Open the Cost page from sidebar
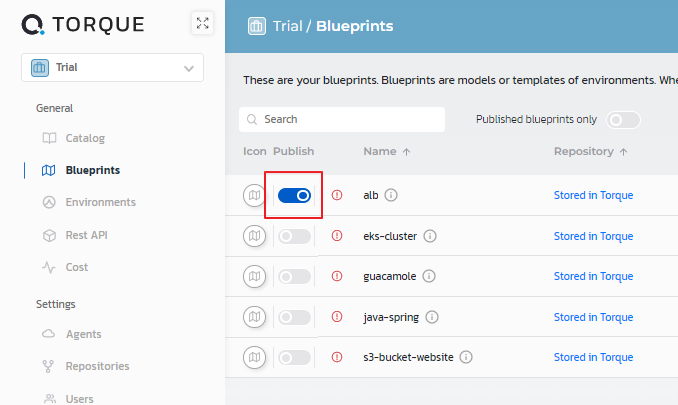The height and width of the screenshot is (405, 678). (77, 267)
